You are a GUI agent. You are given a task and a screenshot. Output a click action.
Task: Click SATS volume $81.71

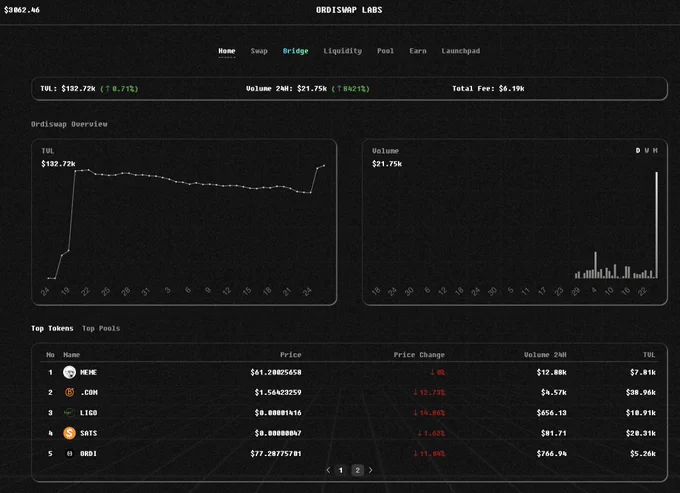click(x=554, y=433)
